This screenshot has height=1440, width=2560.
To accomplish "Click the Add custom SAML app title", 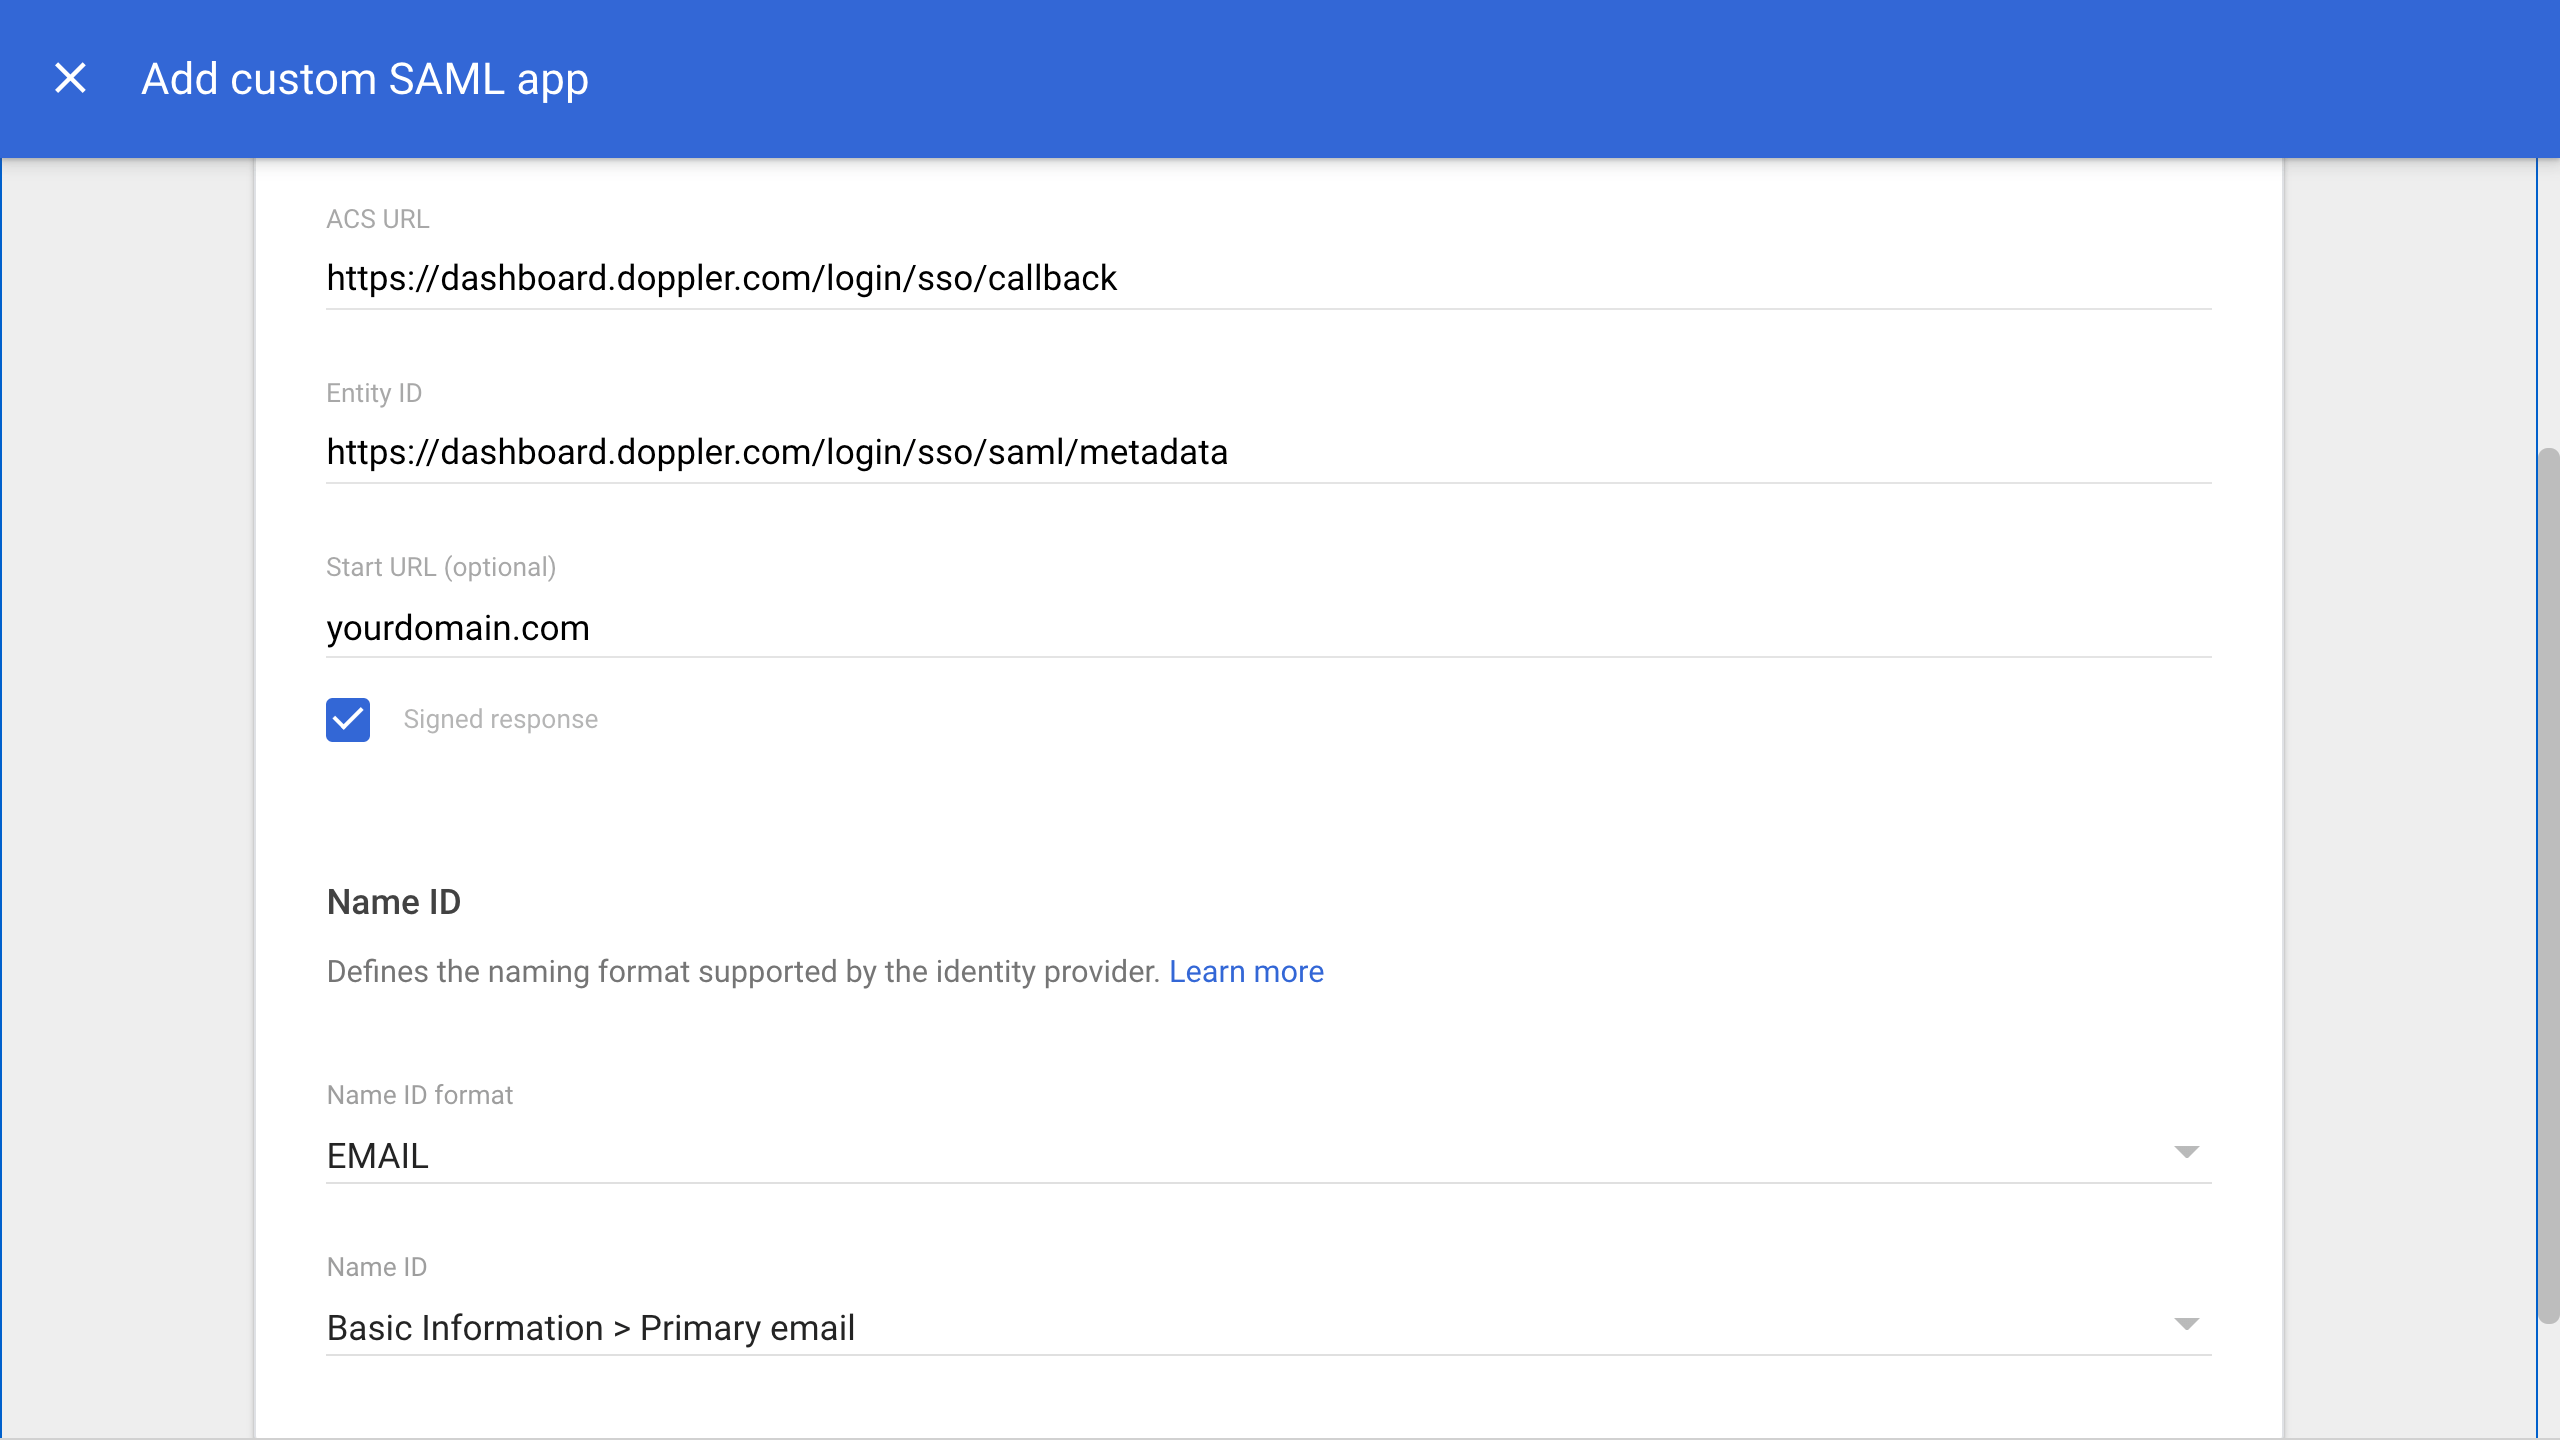I will [365, 79].
